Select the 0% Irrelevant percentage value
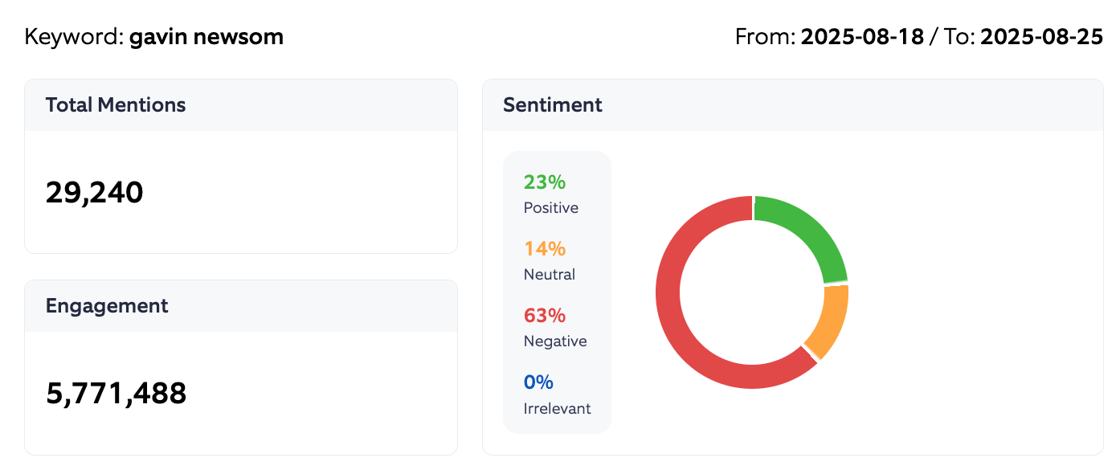 coord(538,382)
